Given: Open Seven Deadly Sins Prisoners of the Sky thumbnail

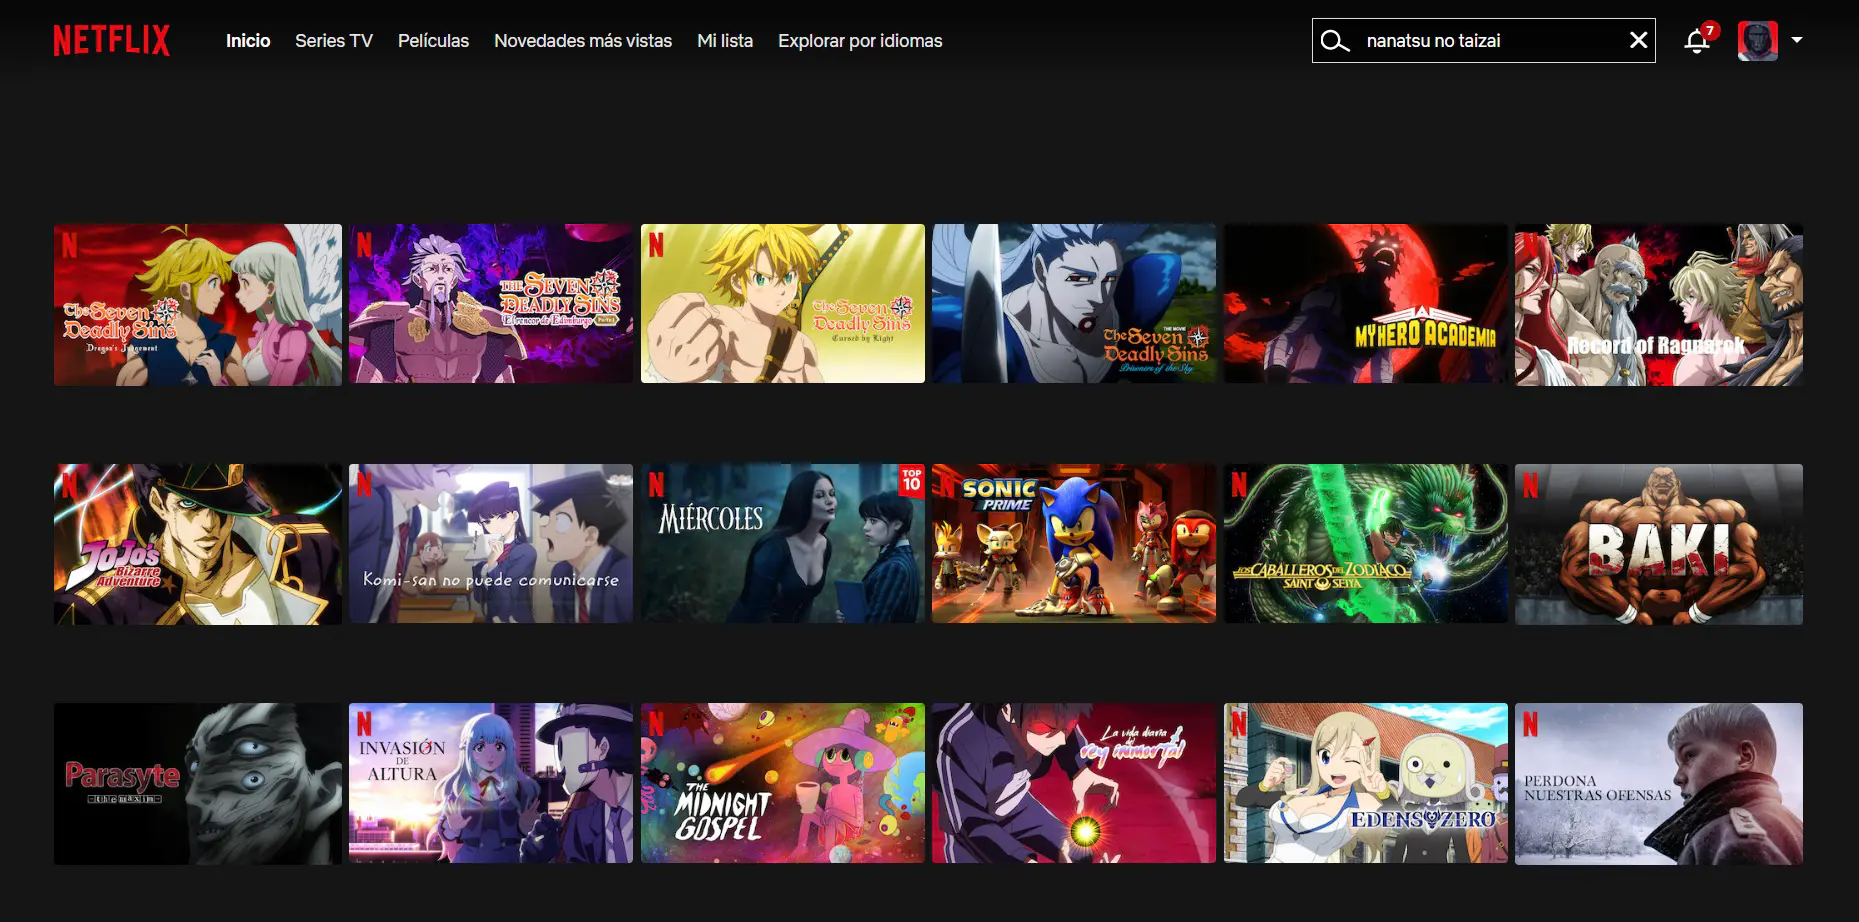Looking at the screenshot, I should [x=1074, y=304].
